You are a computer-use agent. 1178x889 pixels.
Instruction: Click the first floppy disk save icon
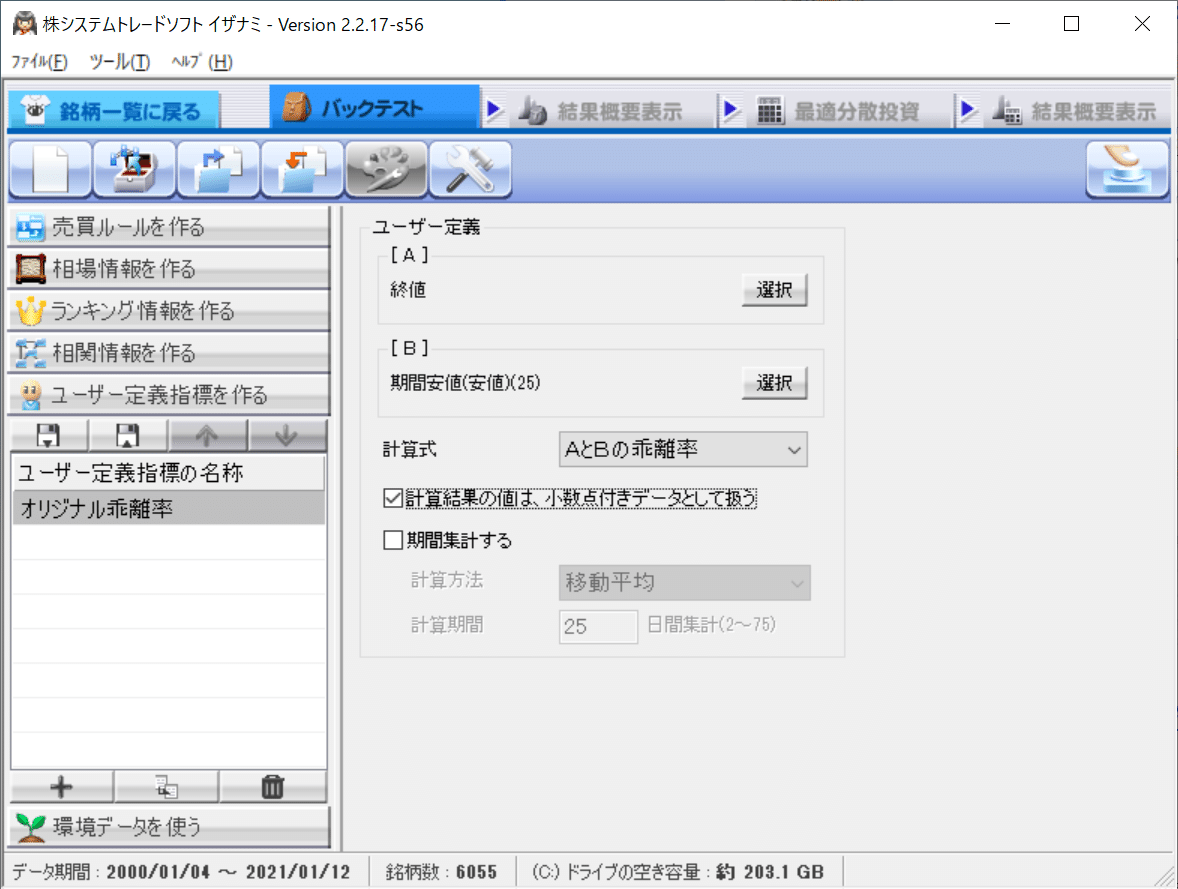(x=49, y=435)
